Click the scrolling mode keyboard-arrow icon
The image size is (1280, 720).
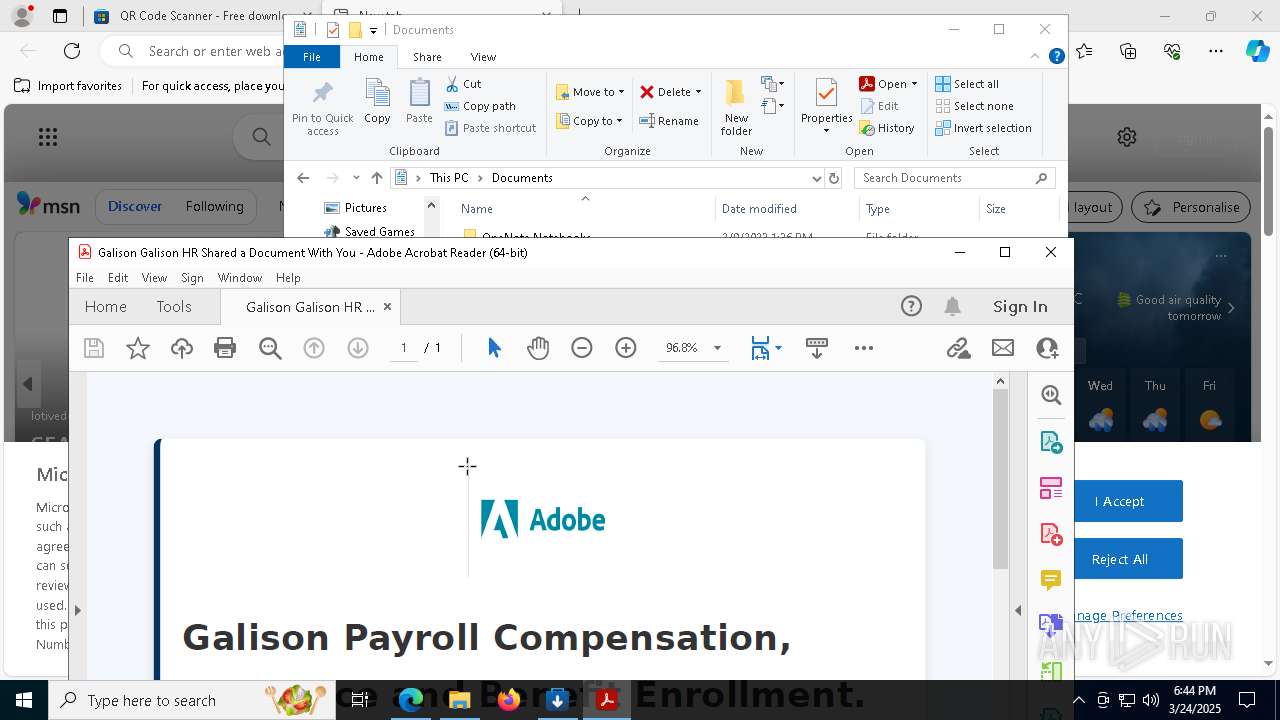[816, 348]
